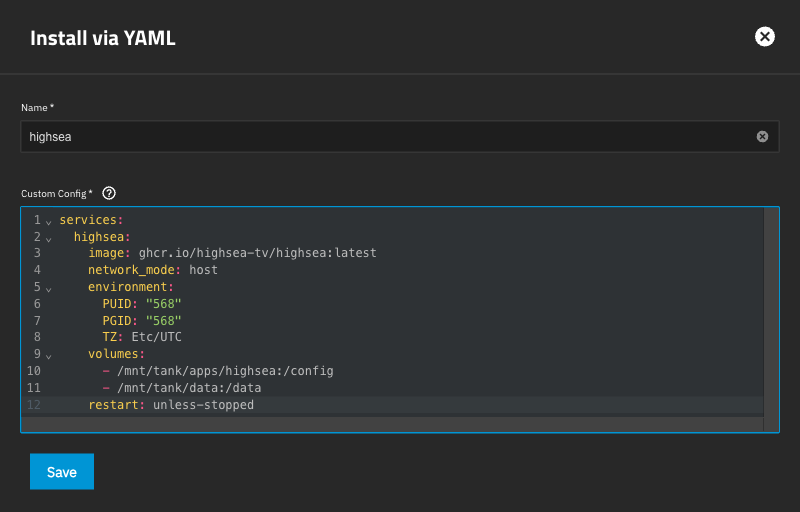Click the PUID "568" value

pos(163,304)
